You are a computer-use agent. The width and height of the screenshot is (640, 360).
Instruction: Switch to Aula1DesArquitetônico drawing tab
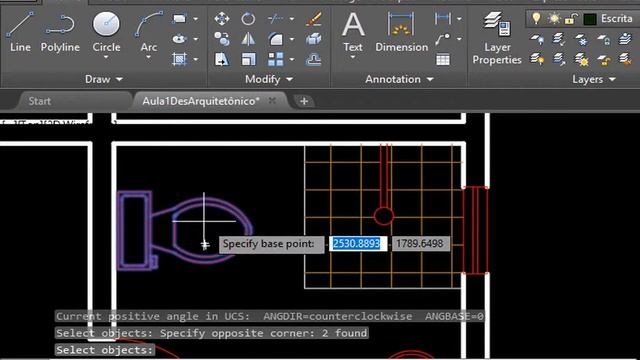tap(201, 101)
